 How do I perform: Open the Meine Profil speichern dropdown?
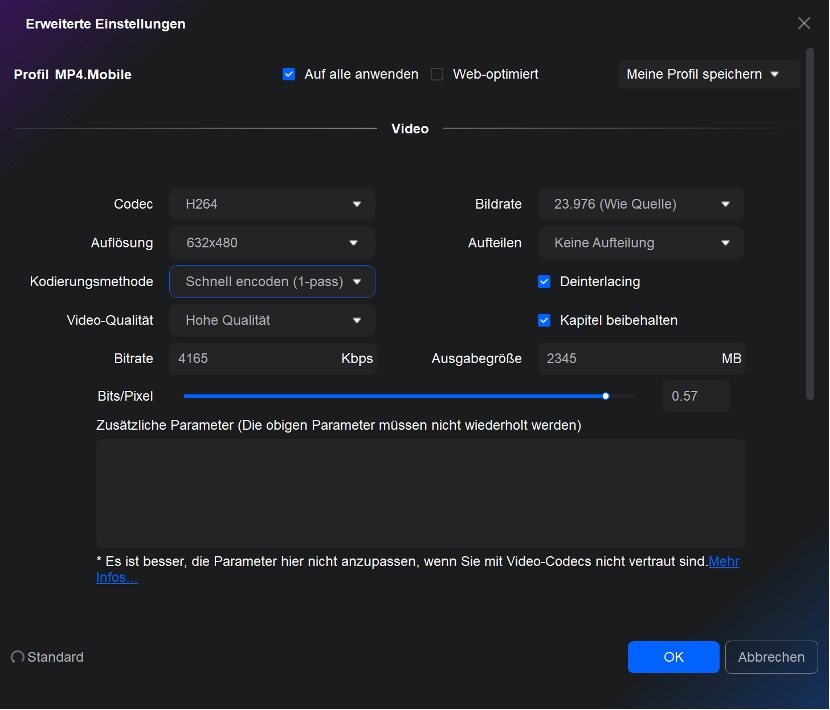tap(708, 74)
